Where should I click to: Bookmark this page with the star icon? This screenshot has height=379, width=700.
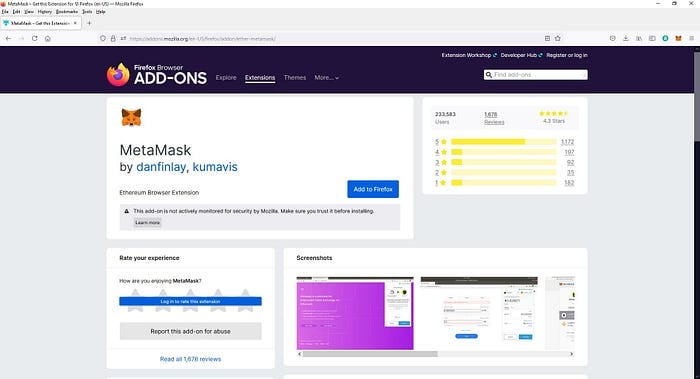click(x=558, y=38)
